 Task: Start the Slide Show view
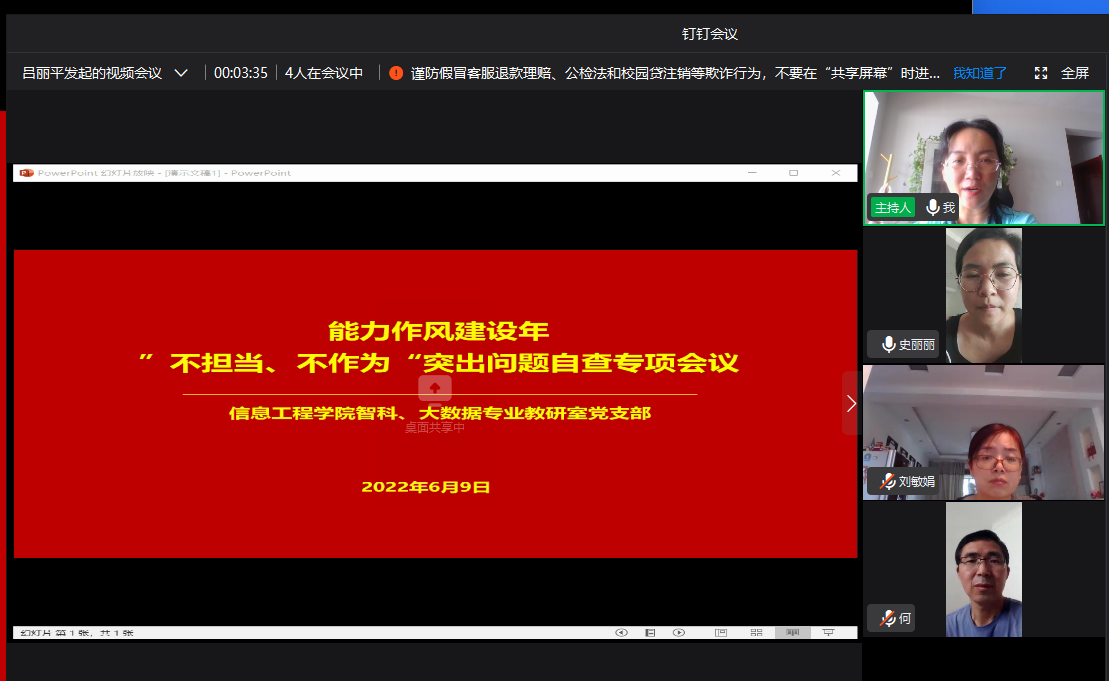pyautogui.click(x=828, y=632)
